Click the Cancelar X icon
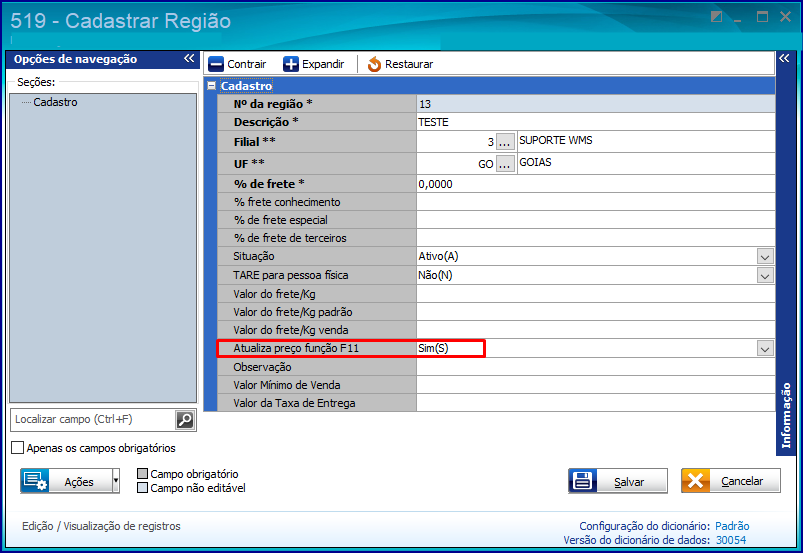The height and width of the screenshot is (553, 803). pos(695,481)
